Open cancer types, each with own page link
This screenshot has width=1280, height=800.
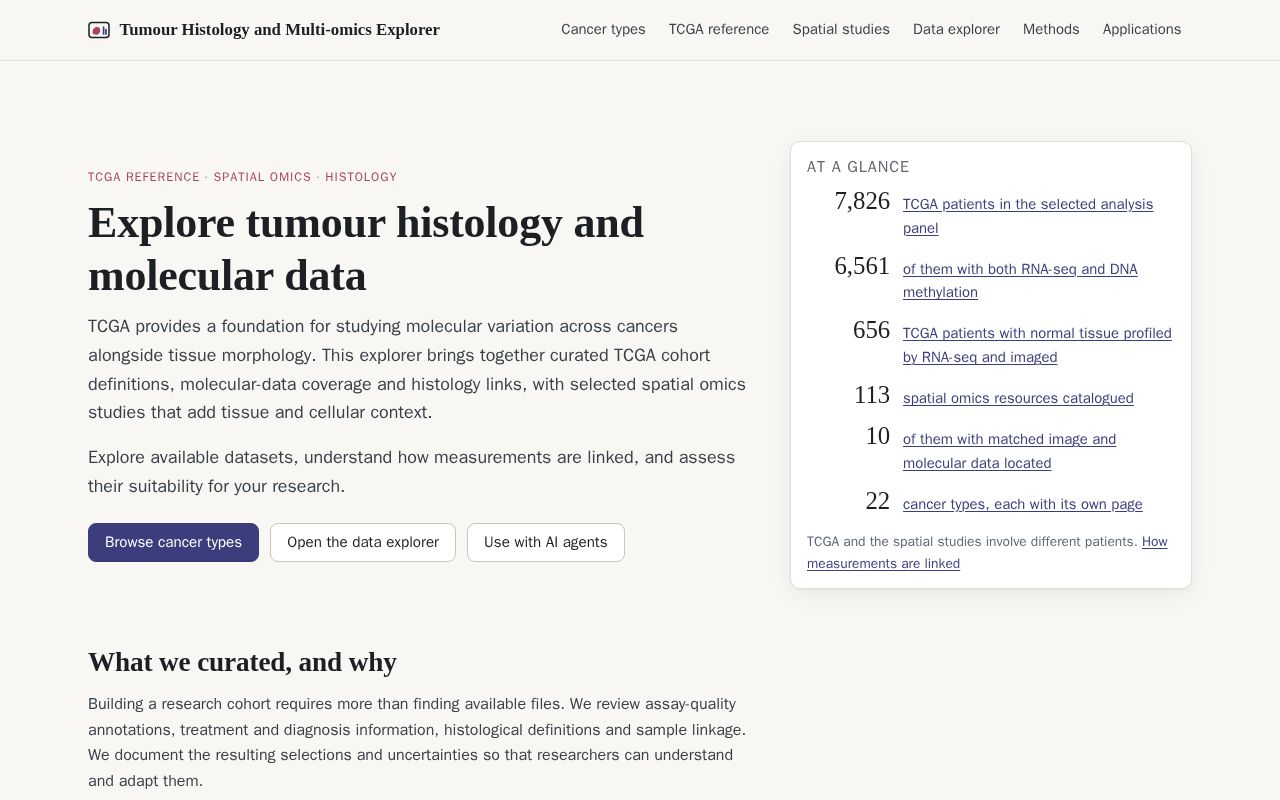pyautogui.click(x=1022, y=504)
